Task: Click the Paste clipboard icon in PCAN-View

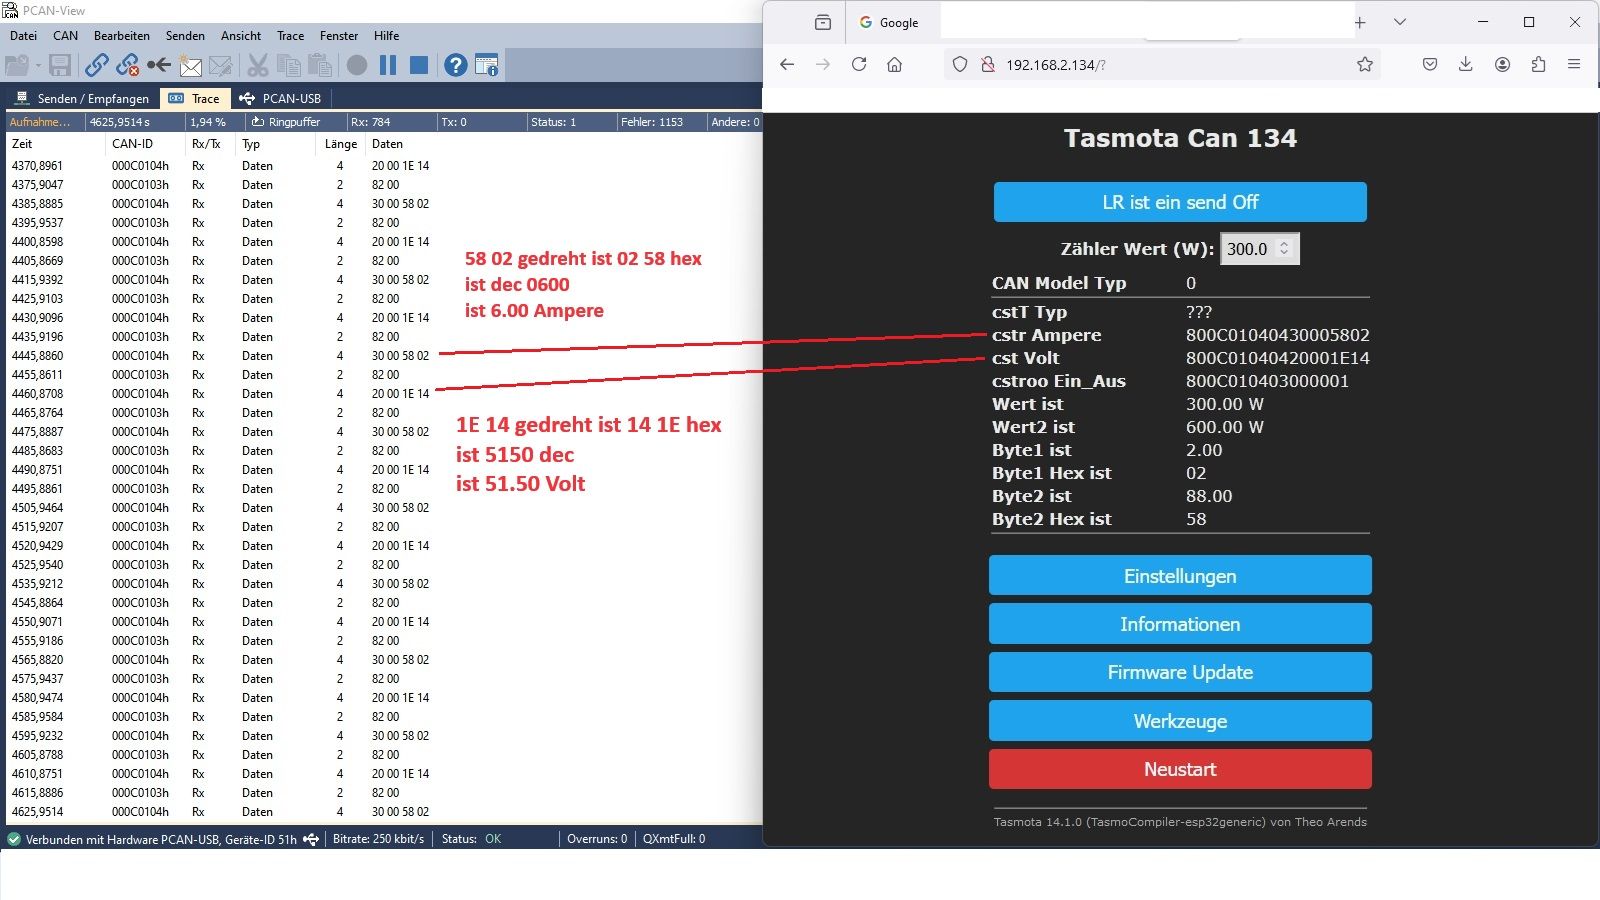Action: [320, 65]
